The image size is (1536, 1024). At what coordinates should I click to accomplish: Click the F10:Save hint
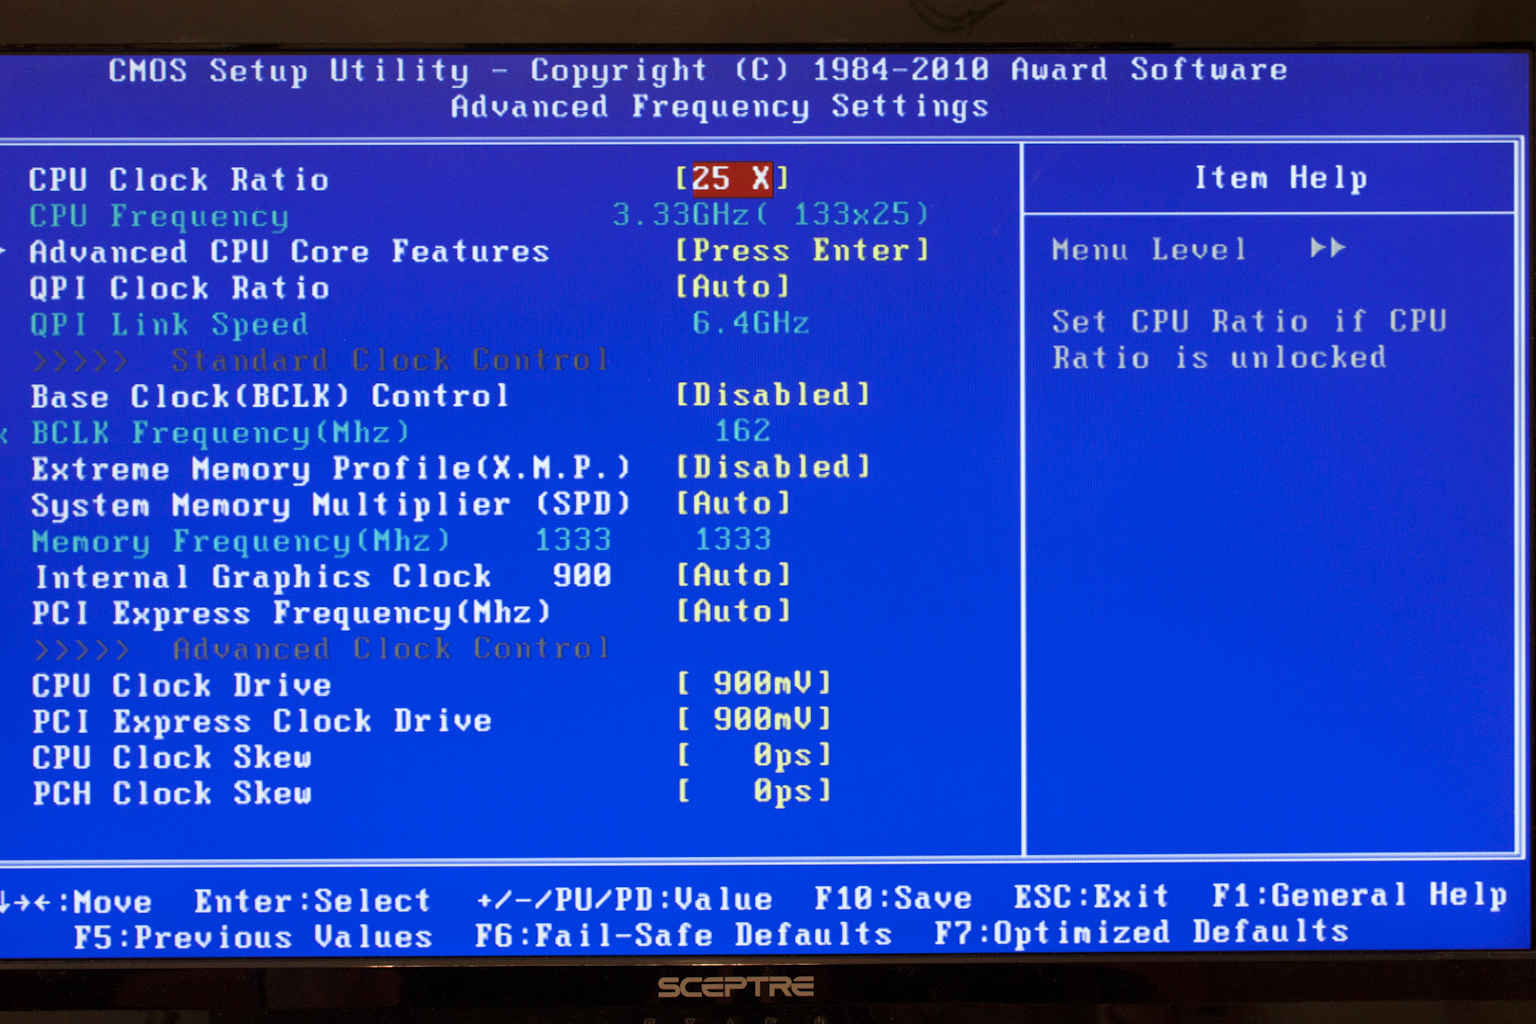click(x=893, y=898)
